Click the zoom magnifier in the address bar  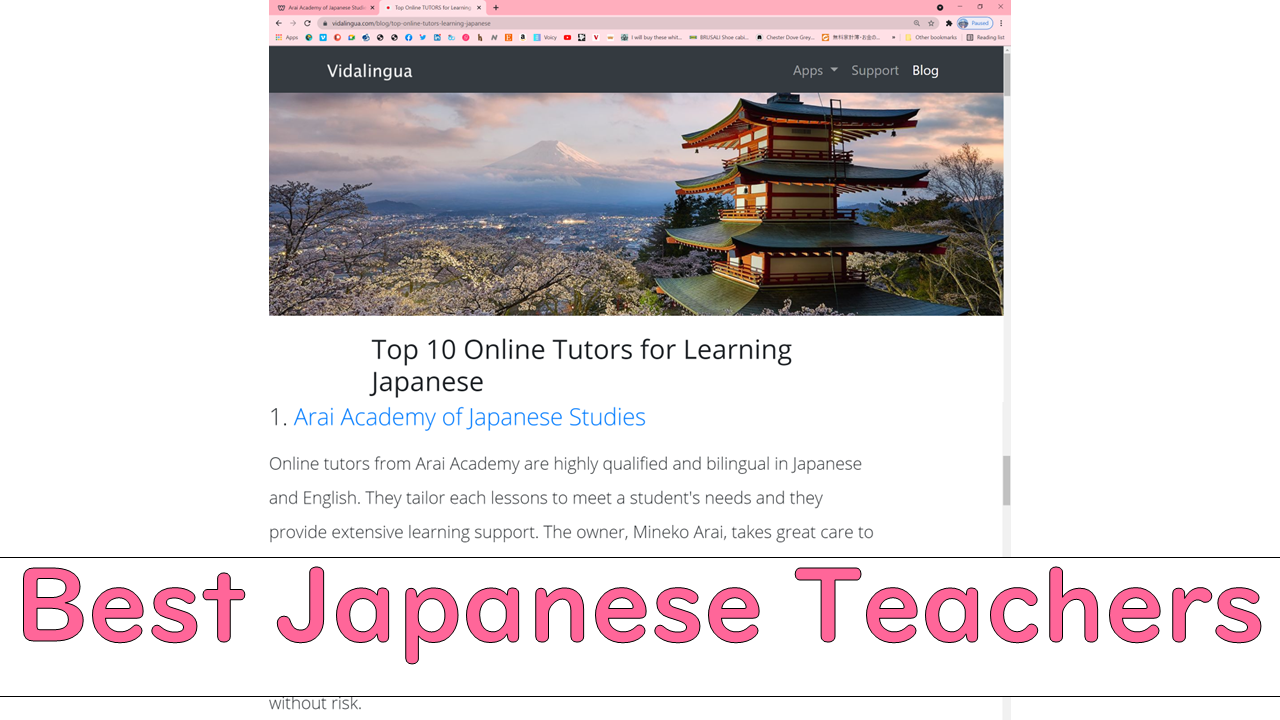(917, 23)
